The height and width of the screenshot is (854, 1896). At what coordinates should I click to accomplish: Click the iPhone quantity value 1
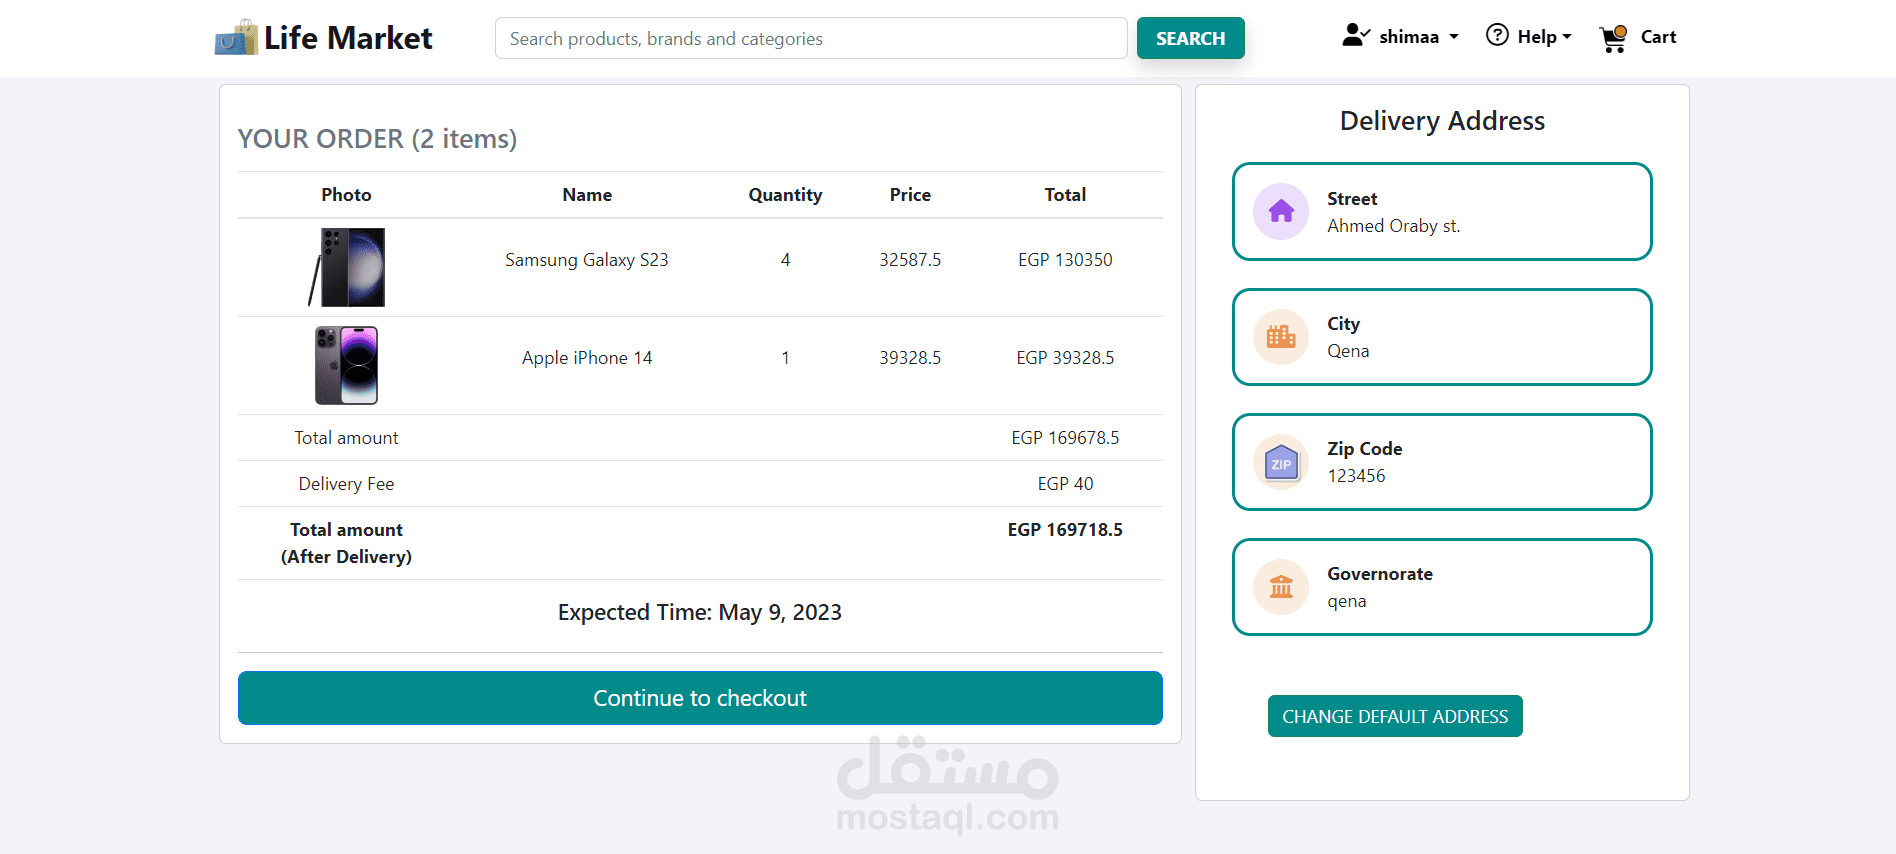(x=785, y=358)
